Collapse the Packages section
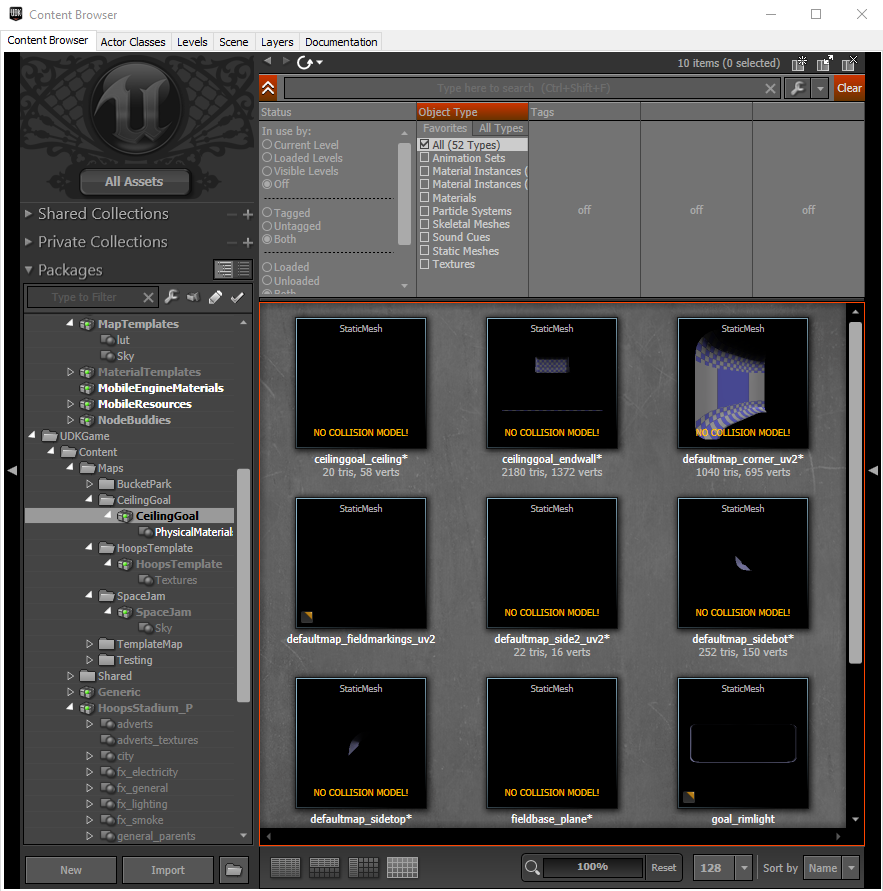This screenshot has height=891, width=883. [x=28, y=269]
